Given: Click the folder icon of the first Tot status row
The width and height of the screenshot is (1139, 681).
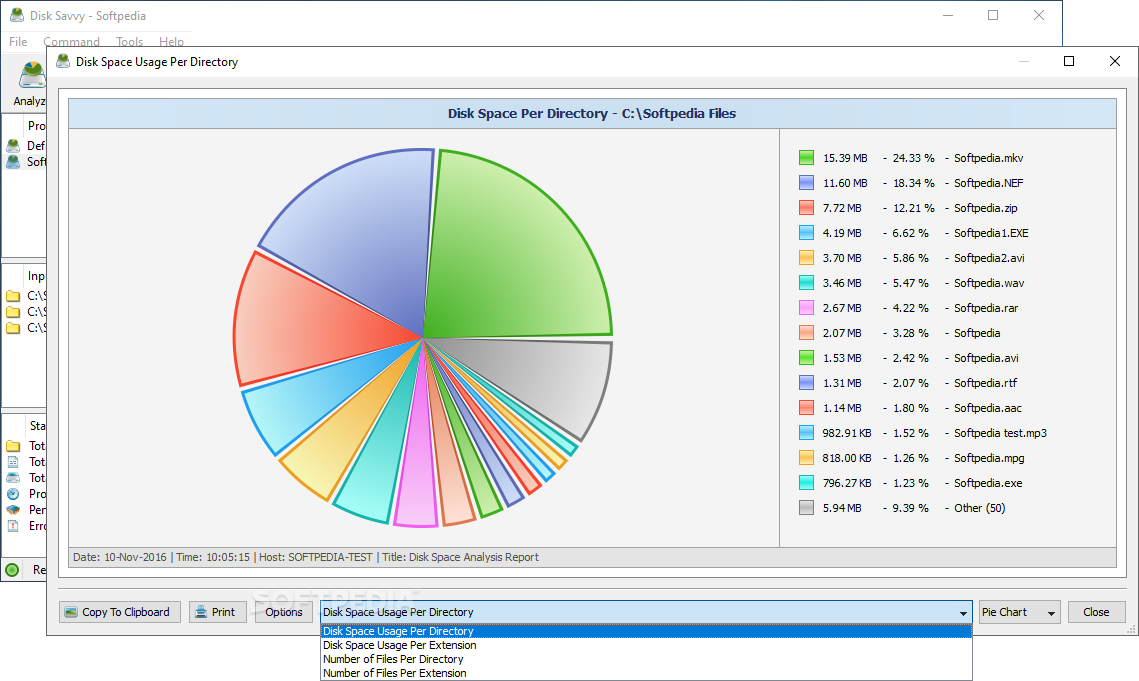Looking at the screenshot, I should point(13,446).
